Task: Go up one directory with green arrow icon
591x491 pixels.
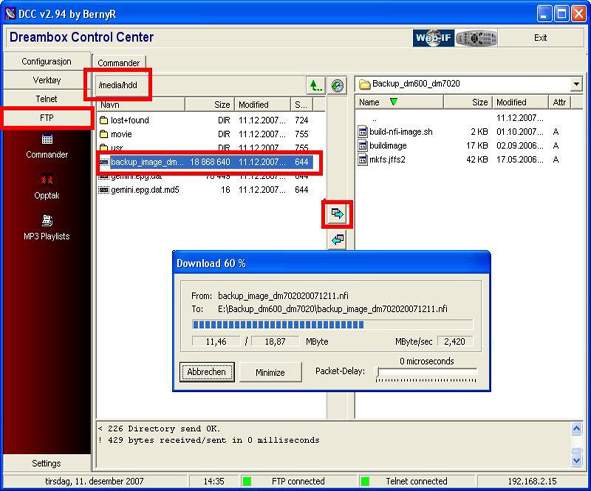Action: pos(315,86)
